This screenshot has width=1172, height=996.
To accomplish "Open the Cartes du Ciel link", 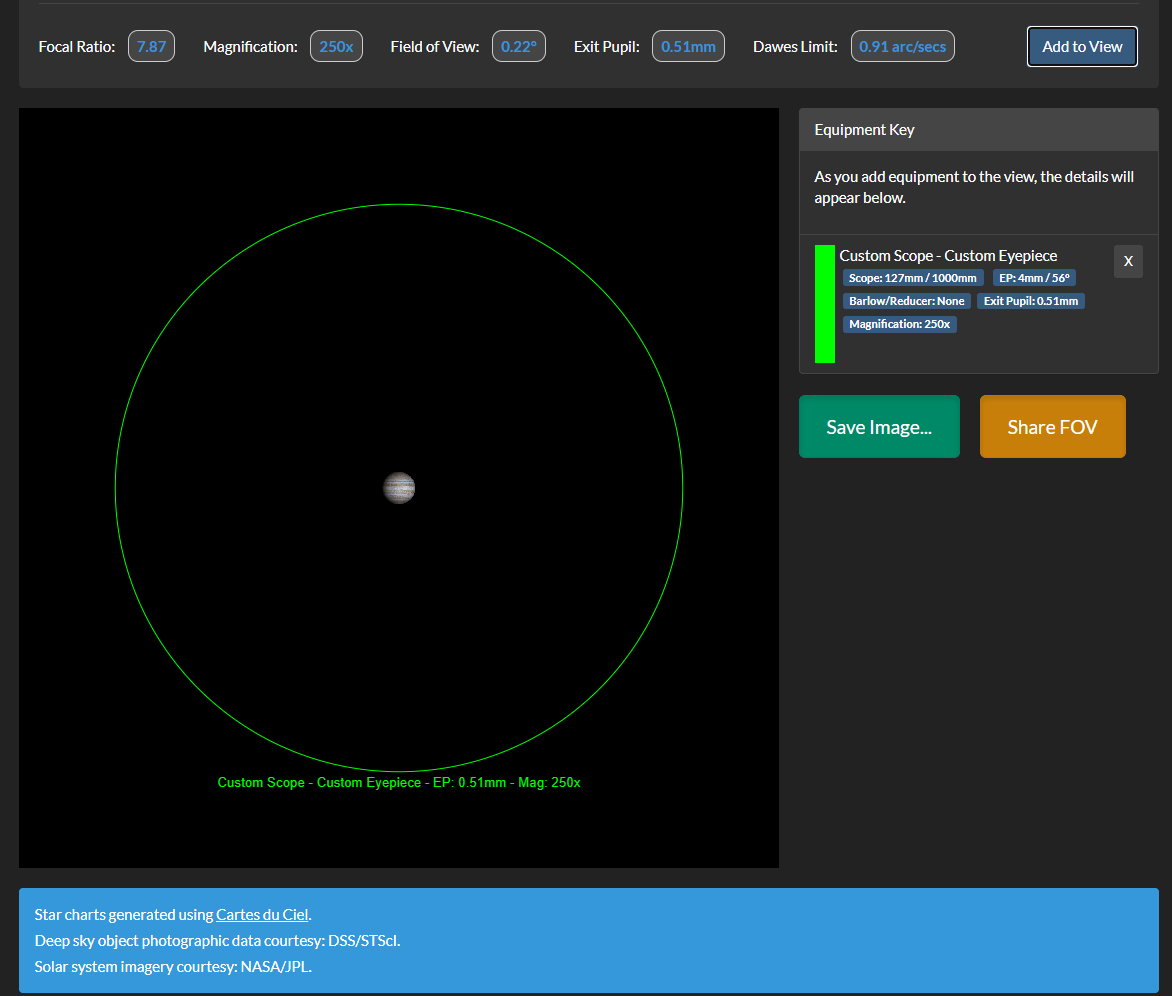I will (x=262, y=914).
